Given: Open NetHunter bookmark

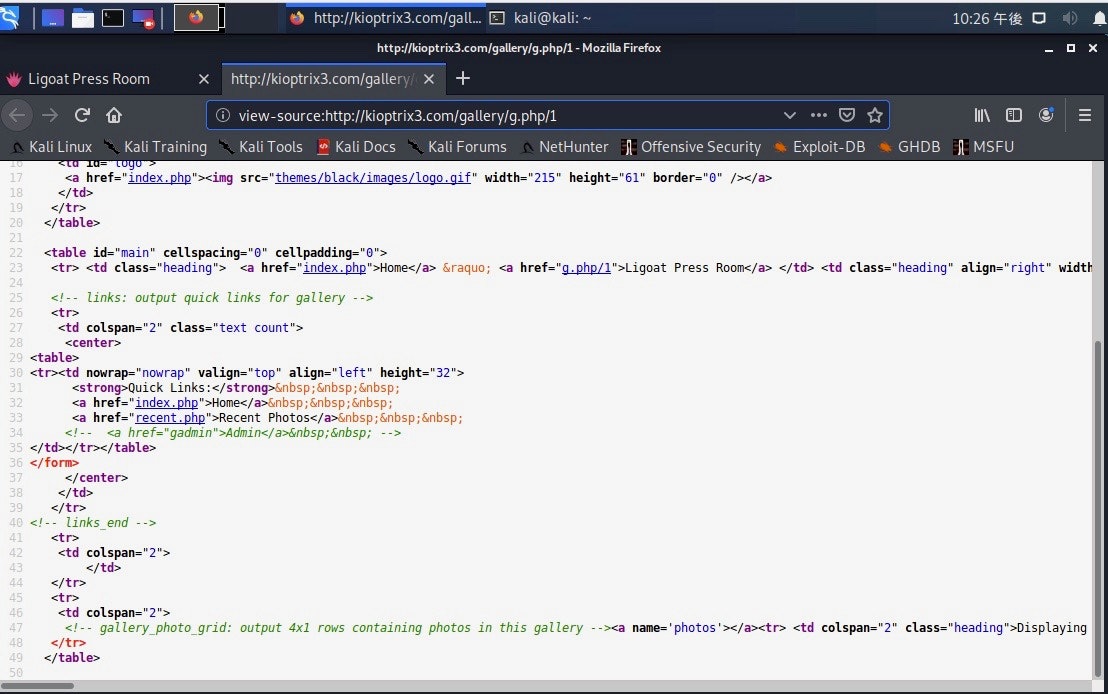Looking at the screenshot, I should coord(565,147).
